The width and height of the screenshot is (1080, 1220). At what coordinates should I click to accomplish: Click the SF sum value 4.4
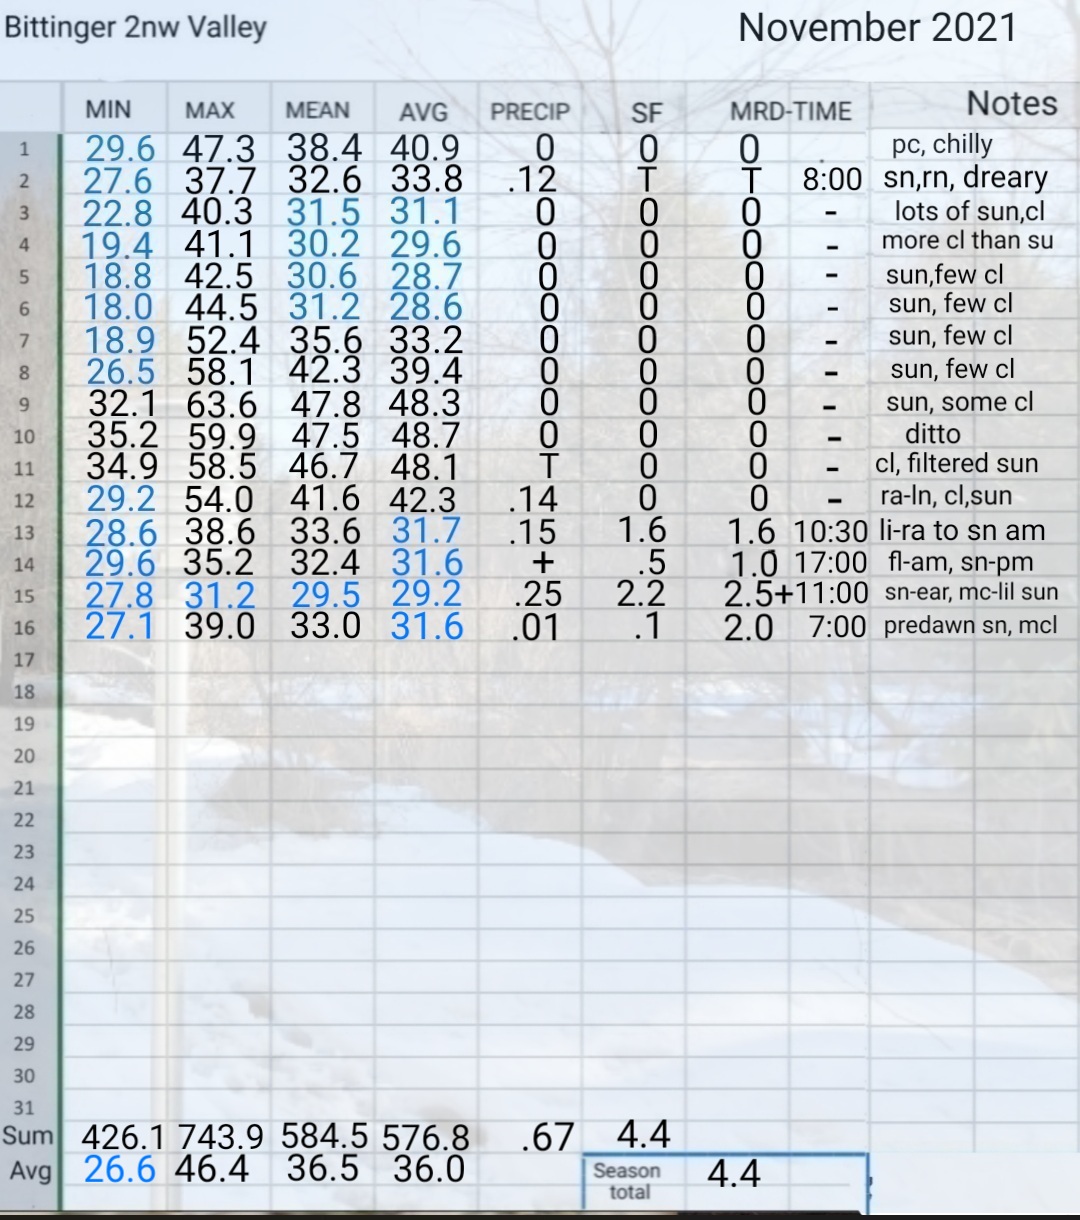643,1134
